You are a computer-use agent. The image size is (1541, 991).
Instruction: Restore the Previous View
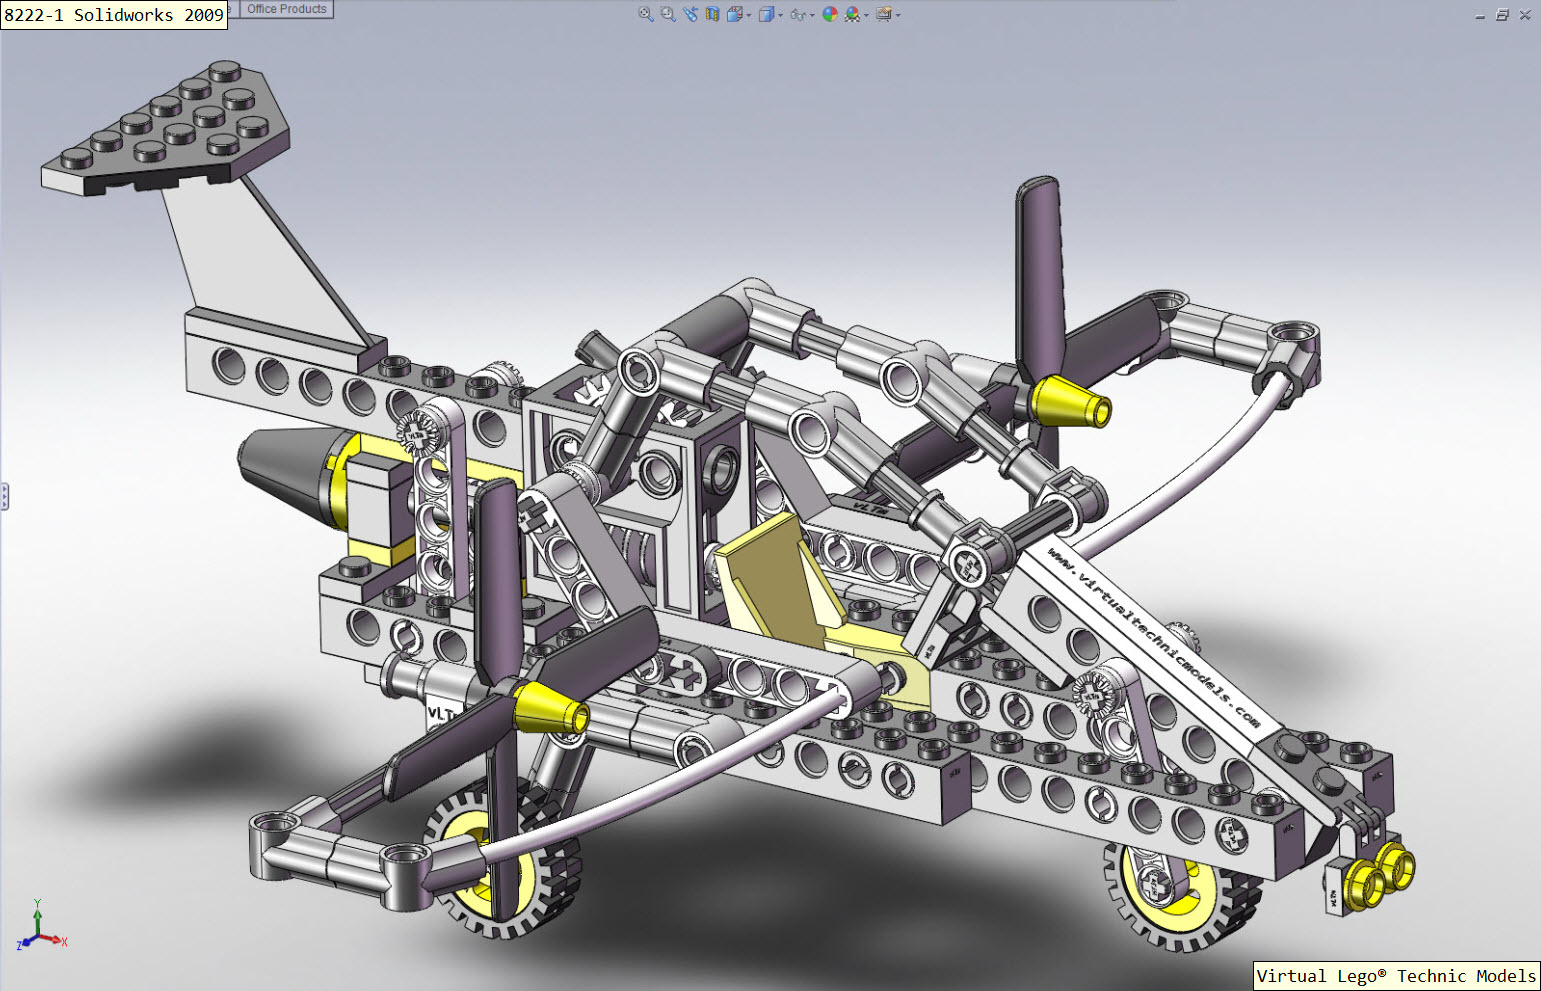[x=690, y=14]
